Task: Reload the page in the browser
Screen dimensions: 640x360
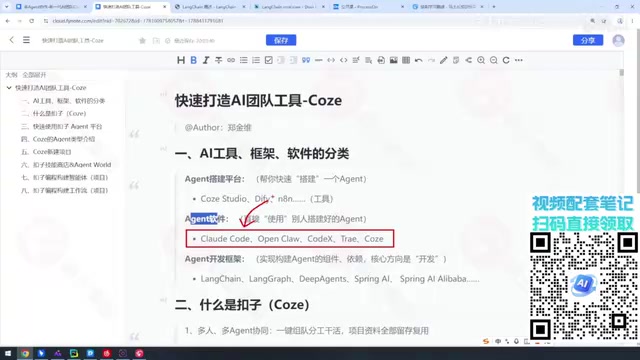Action: pyautogui.click(x=31, y=20)
